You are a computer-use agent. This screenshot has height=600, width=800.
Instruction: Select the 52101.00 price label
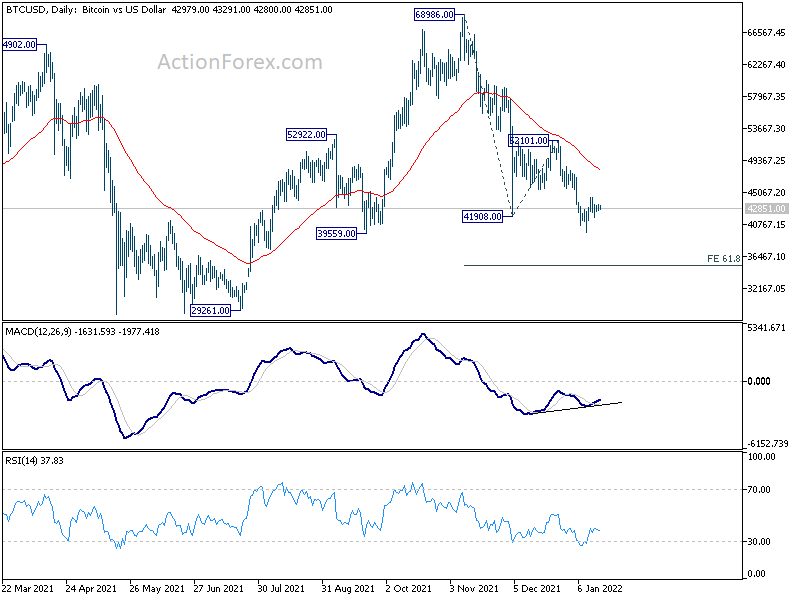(529, 140)
